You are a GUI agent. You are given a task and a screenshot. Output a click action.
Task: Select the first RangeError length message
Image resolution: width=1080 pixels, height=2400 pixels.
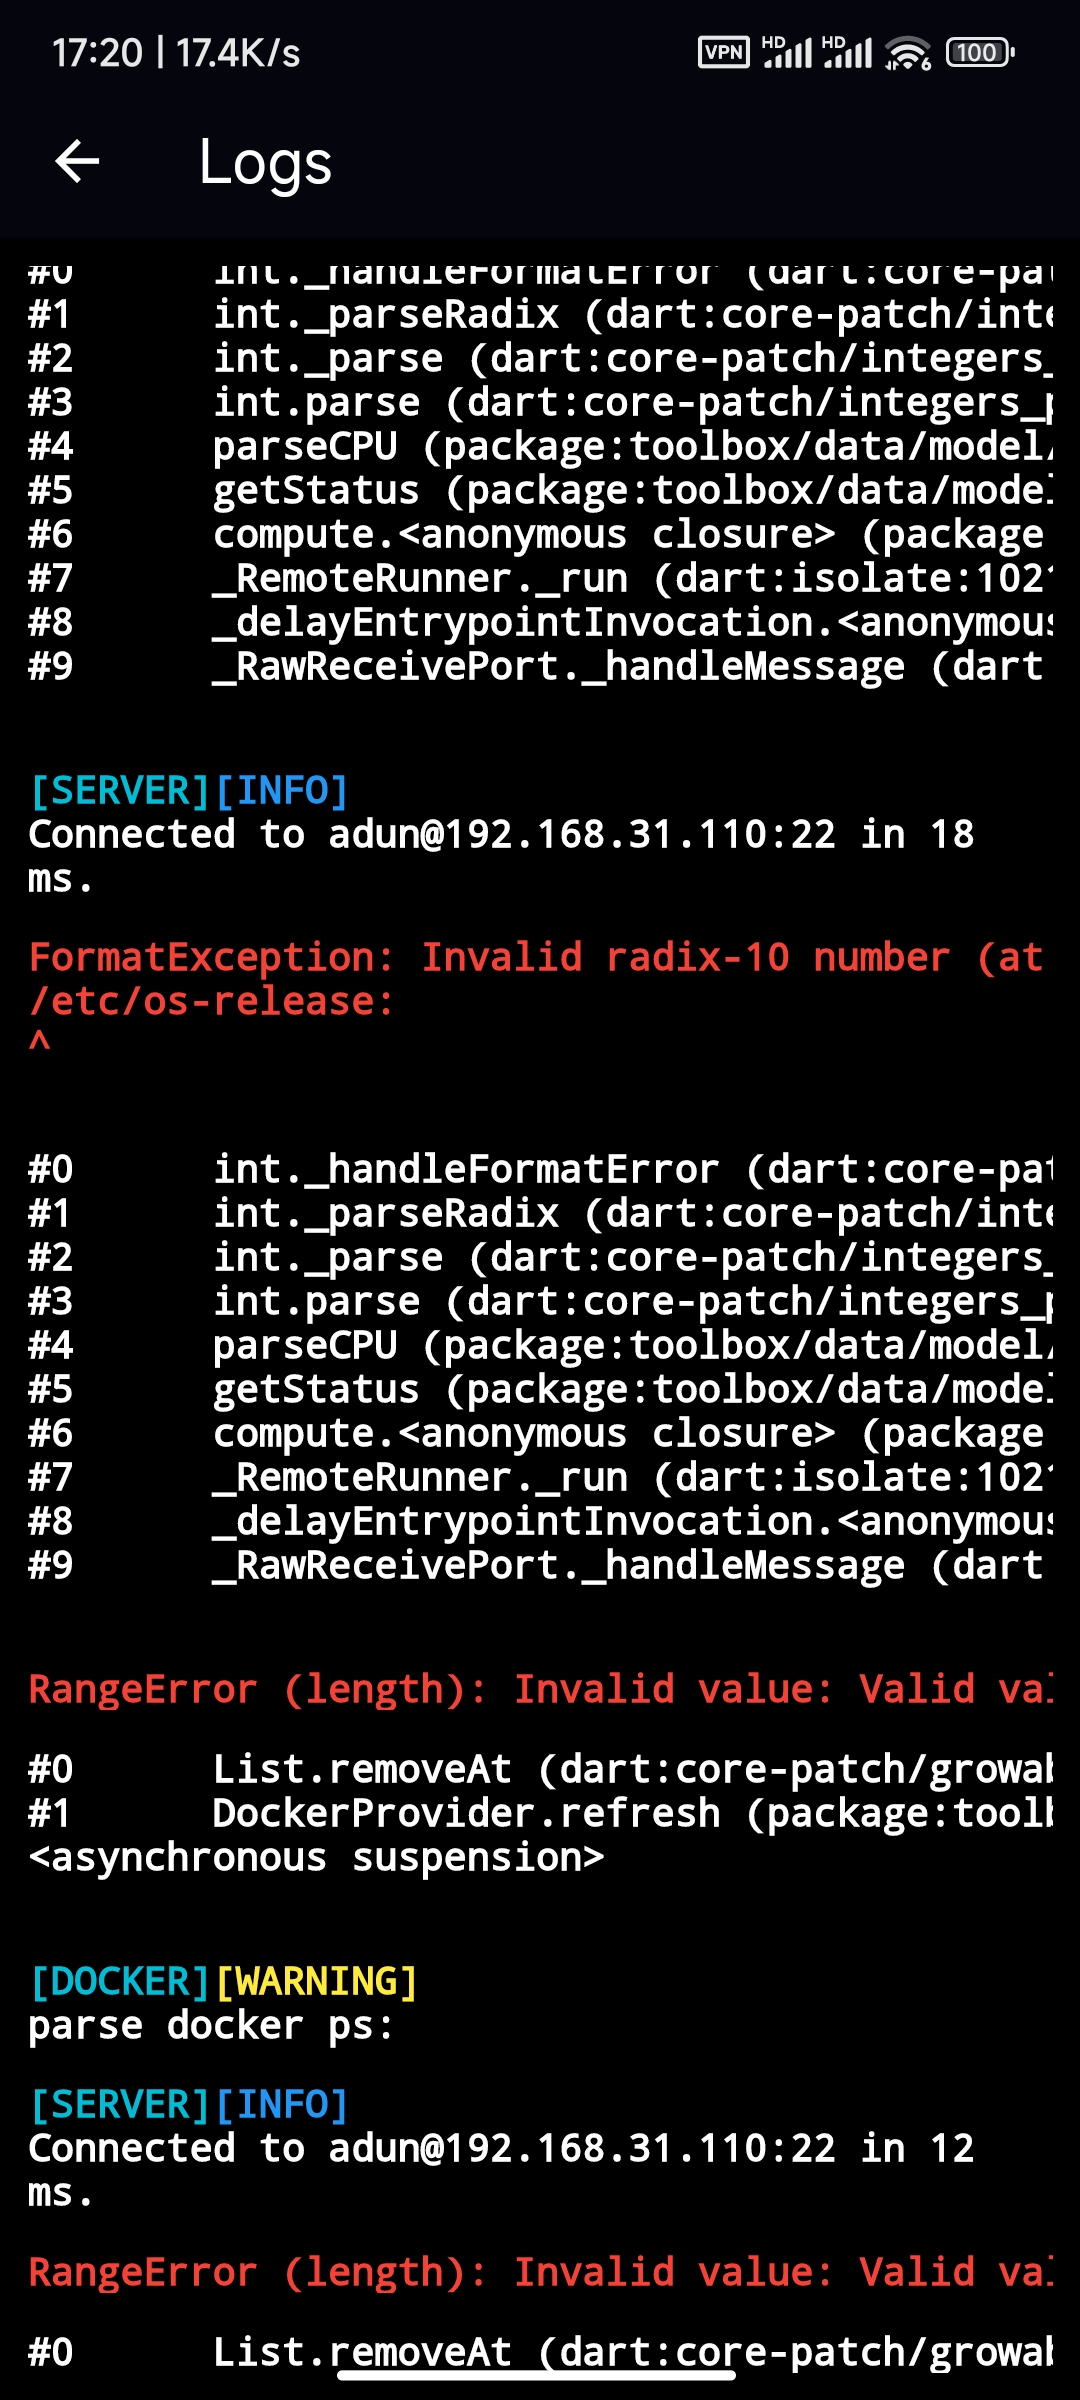[540, 1687]
